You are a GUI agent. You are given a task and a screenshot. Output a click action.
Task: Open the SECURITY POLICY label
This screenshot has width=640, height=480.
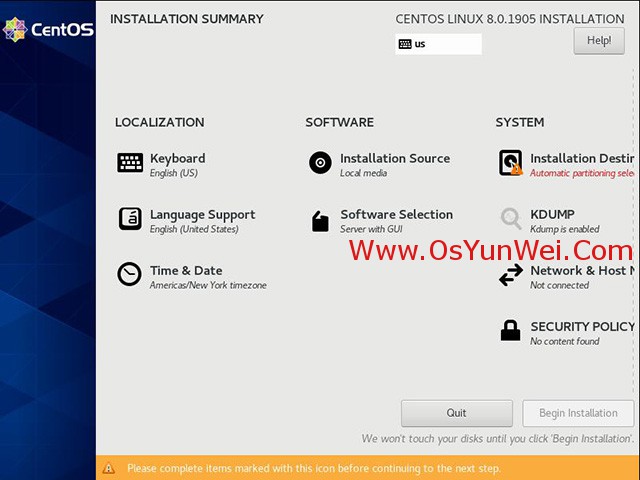click(582, 327)
